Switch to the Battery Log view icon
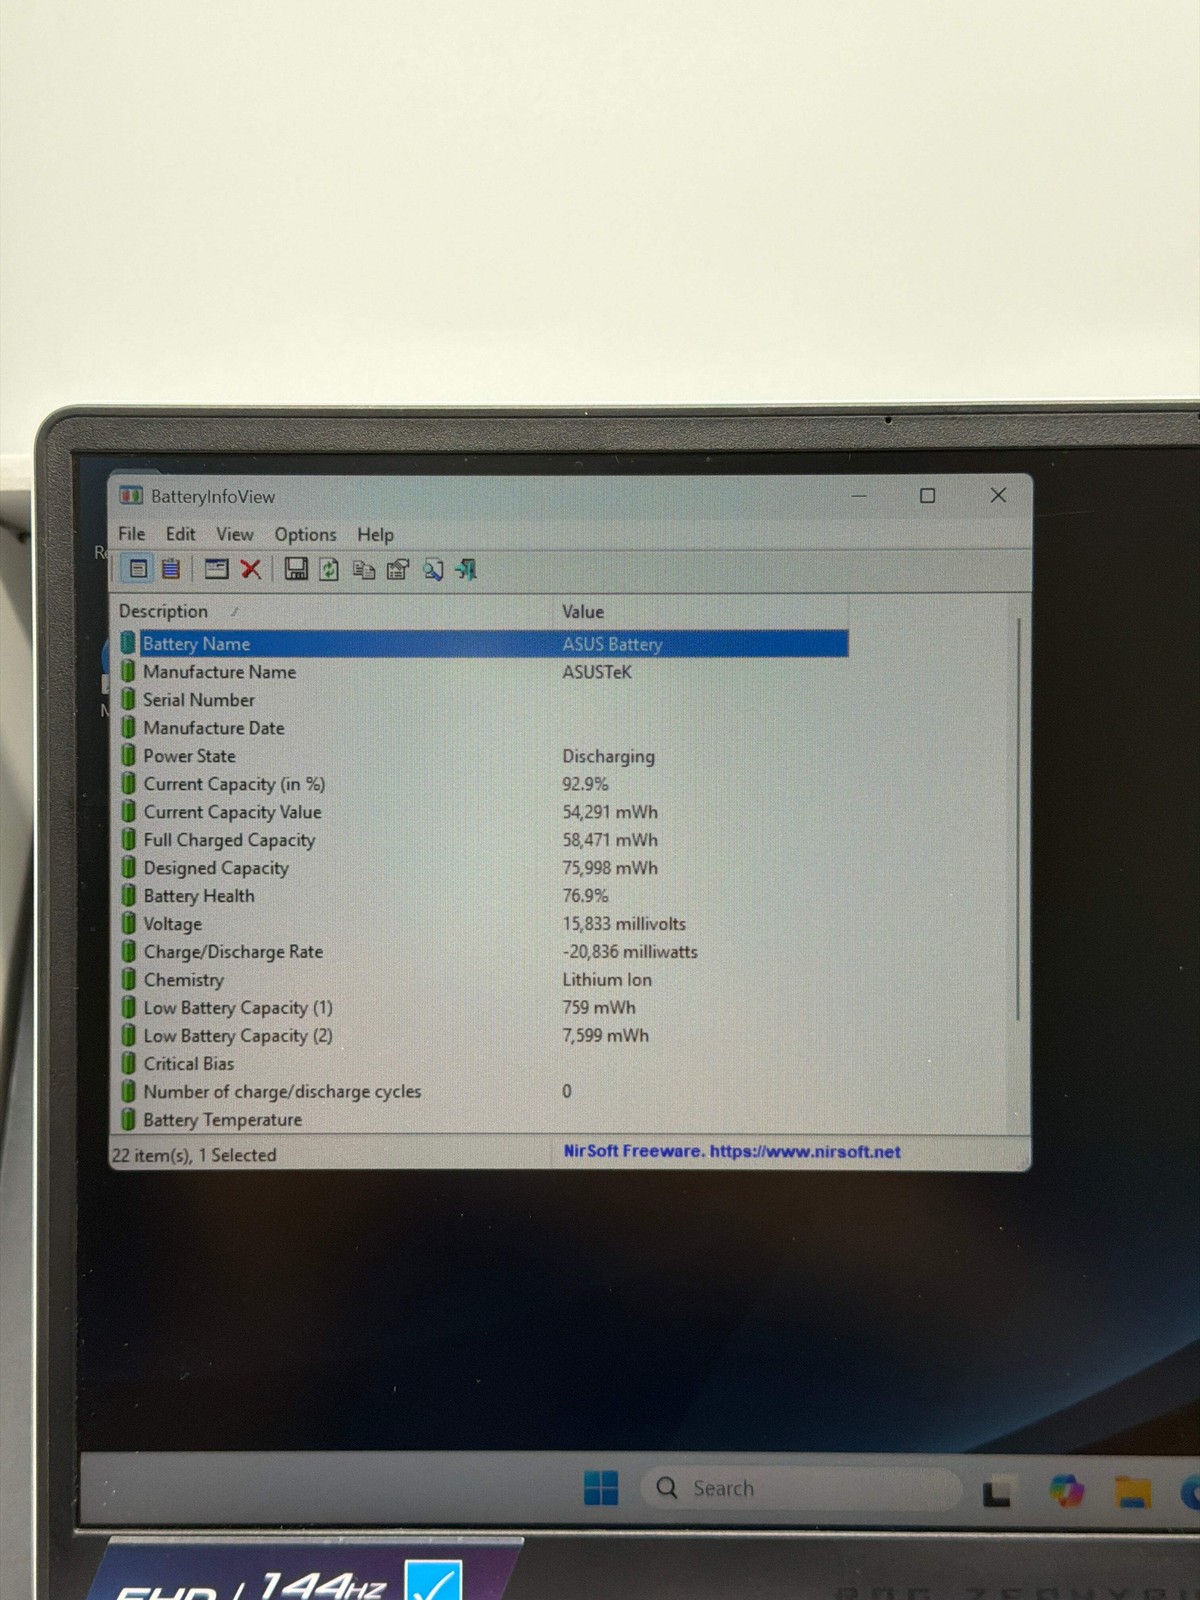Viewport: 1200px width, 1600px height. point(171,569)
